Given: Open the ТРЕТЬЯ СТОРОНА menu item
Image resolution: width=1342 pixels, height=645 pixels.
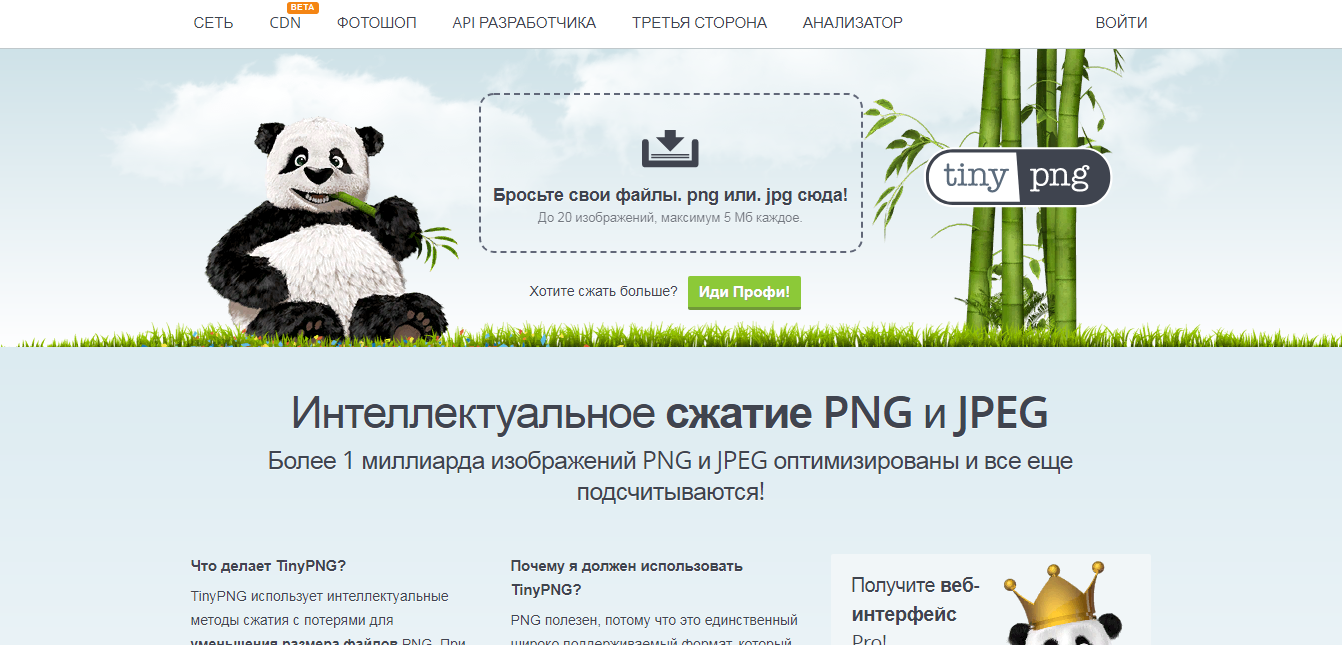Looking at the screenshot, I should 699,23.
